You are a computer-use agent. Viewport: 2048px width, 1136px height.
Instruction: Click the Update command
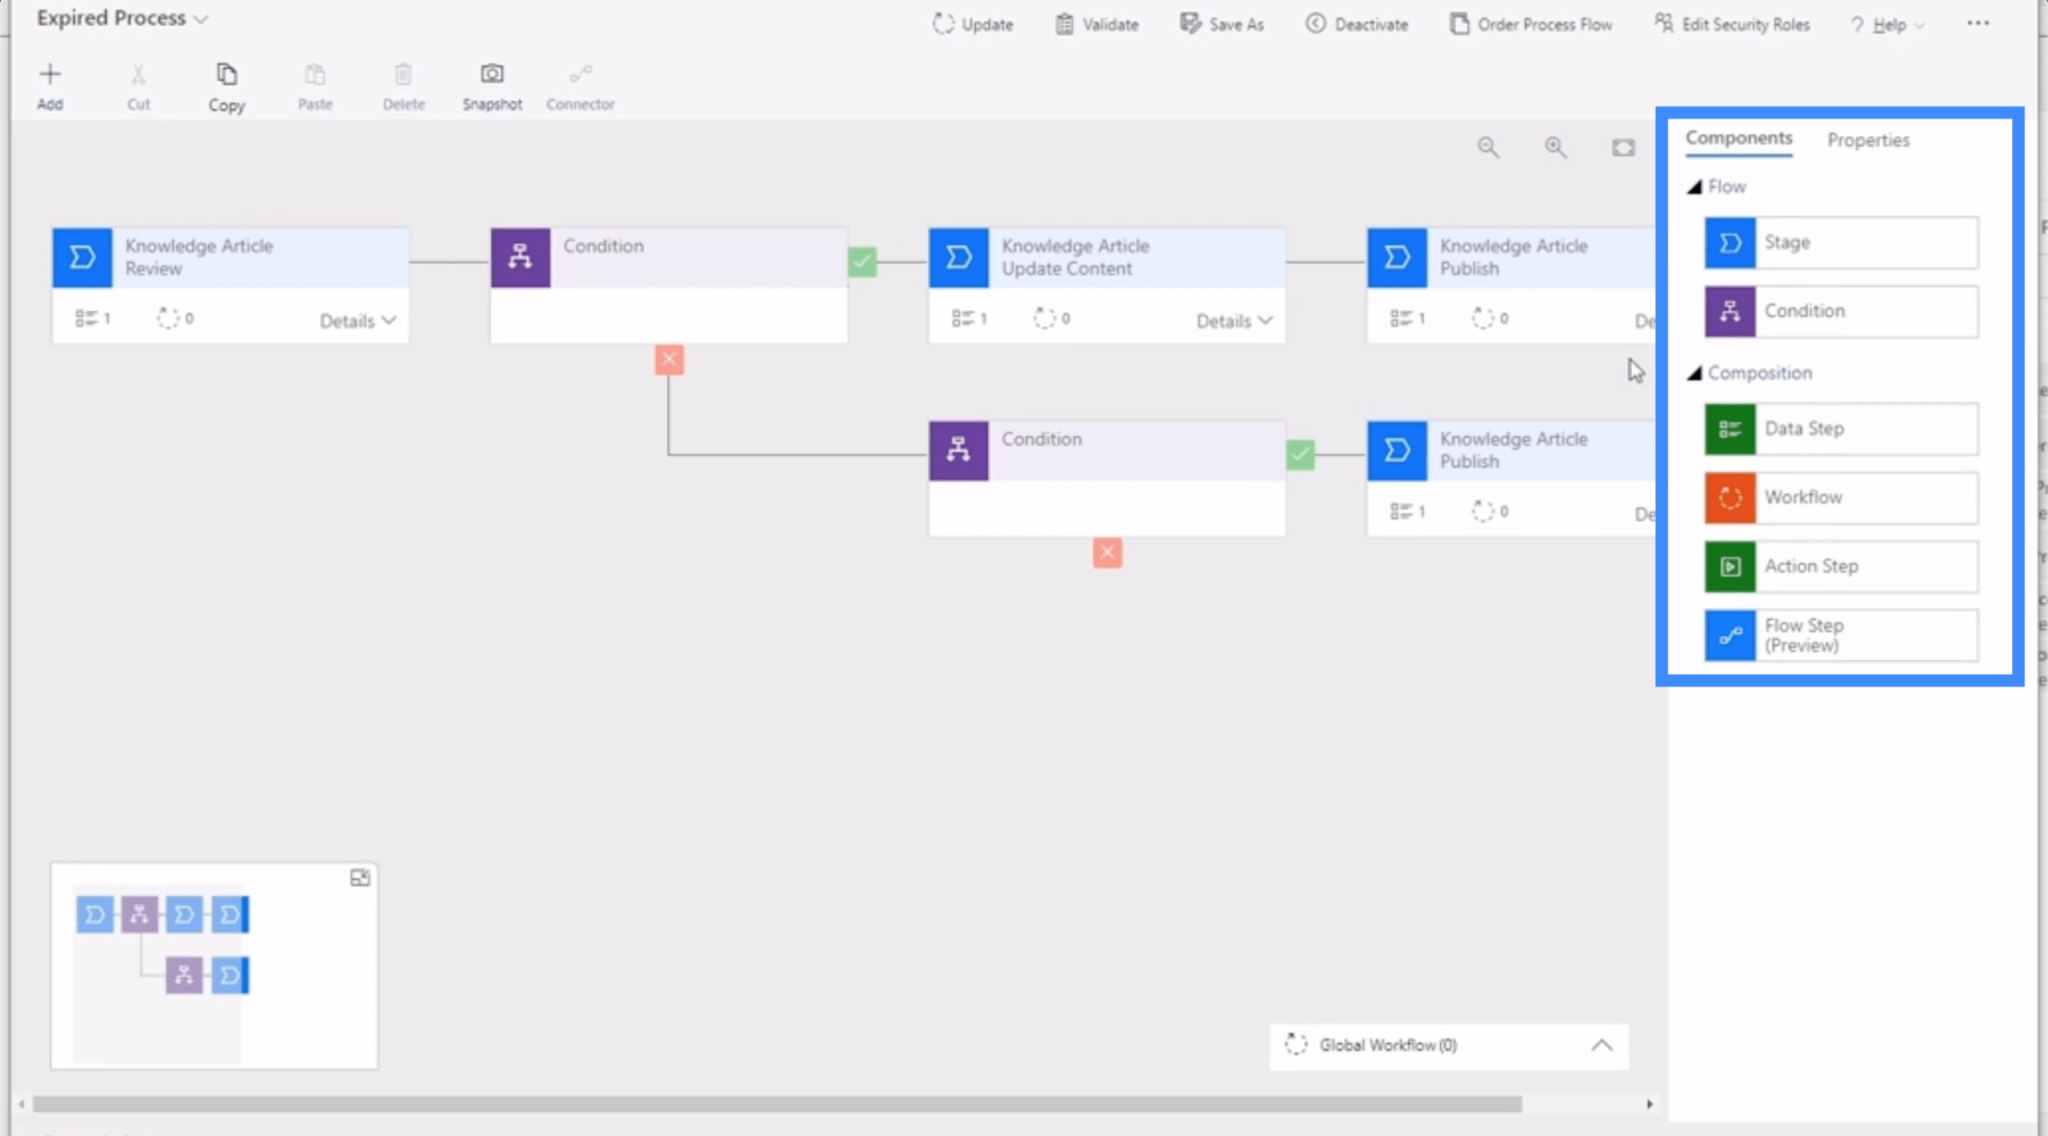[973, 24]
